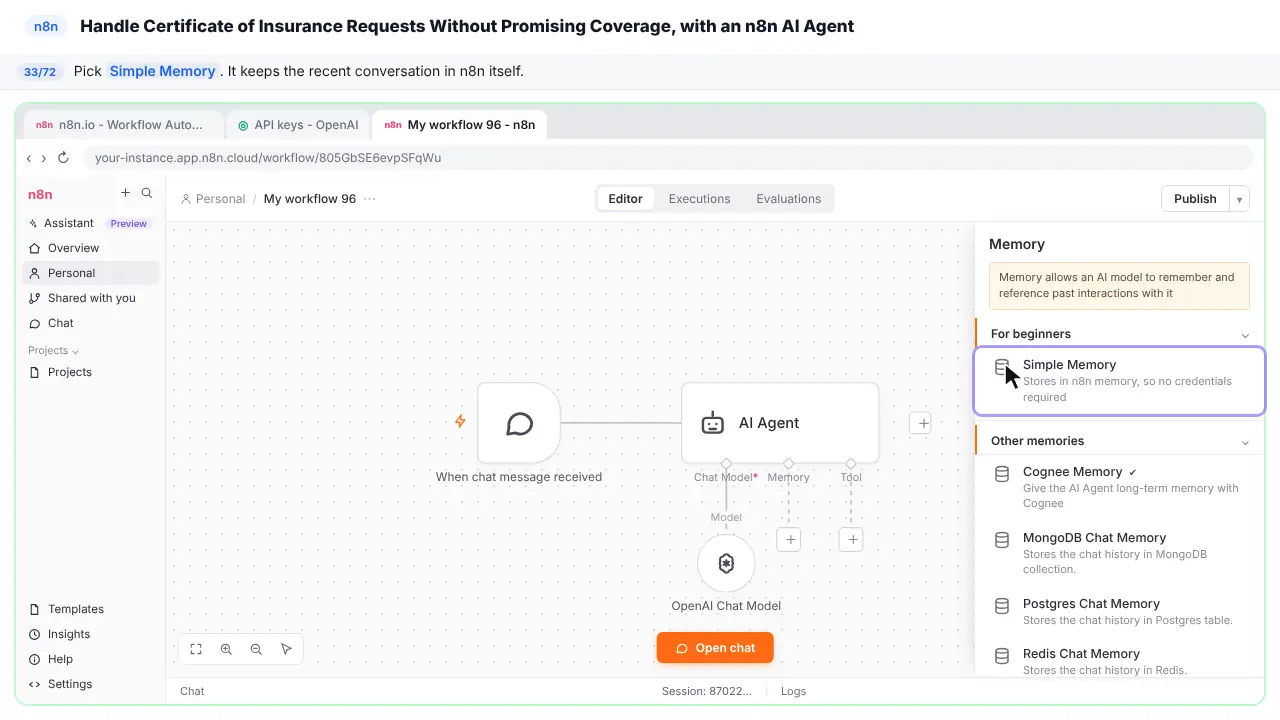Collapse the For beginners section
This screenshot has height=720, width=1280.
pos(1245,335)
